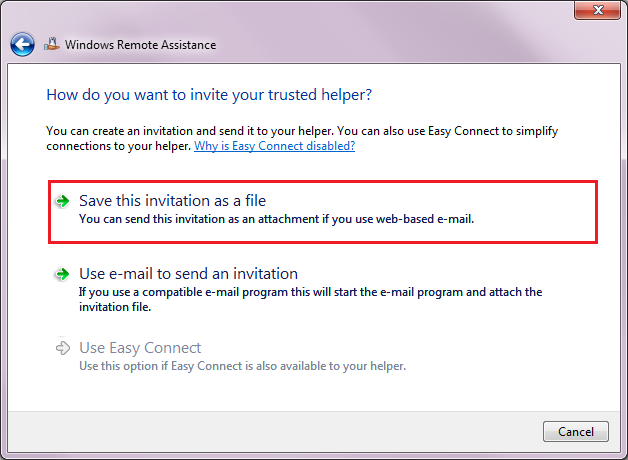Click green arrow beside Save this invitation
628x460 pixels.
click(x=62, y=201)
